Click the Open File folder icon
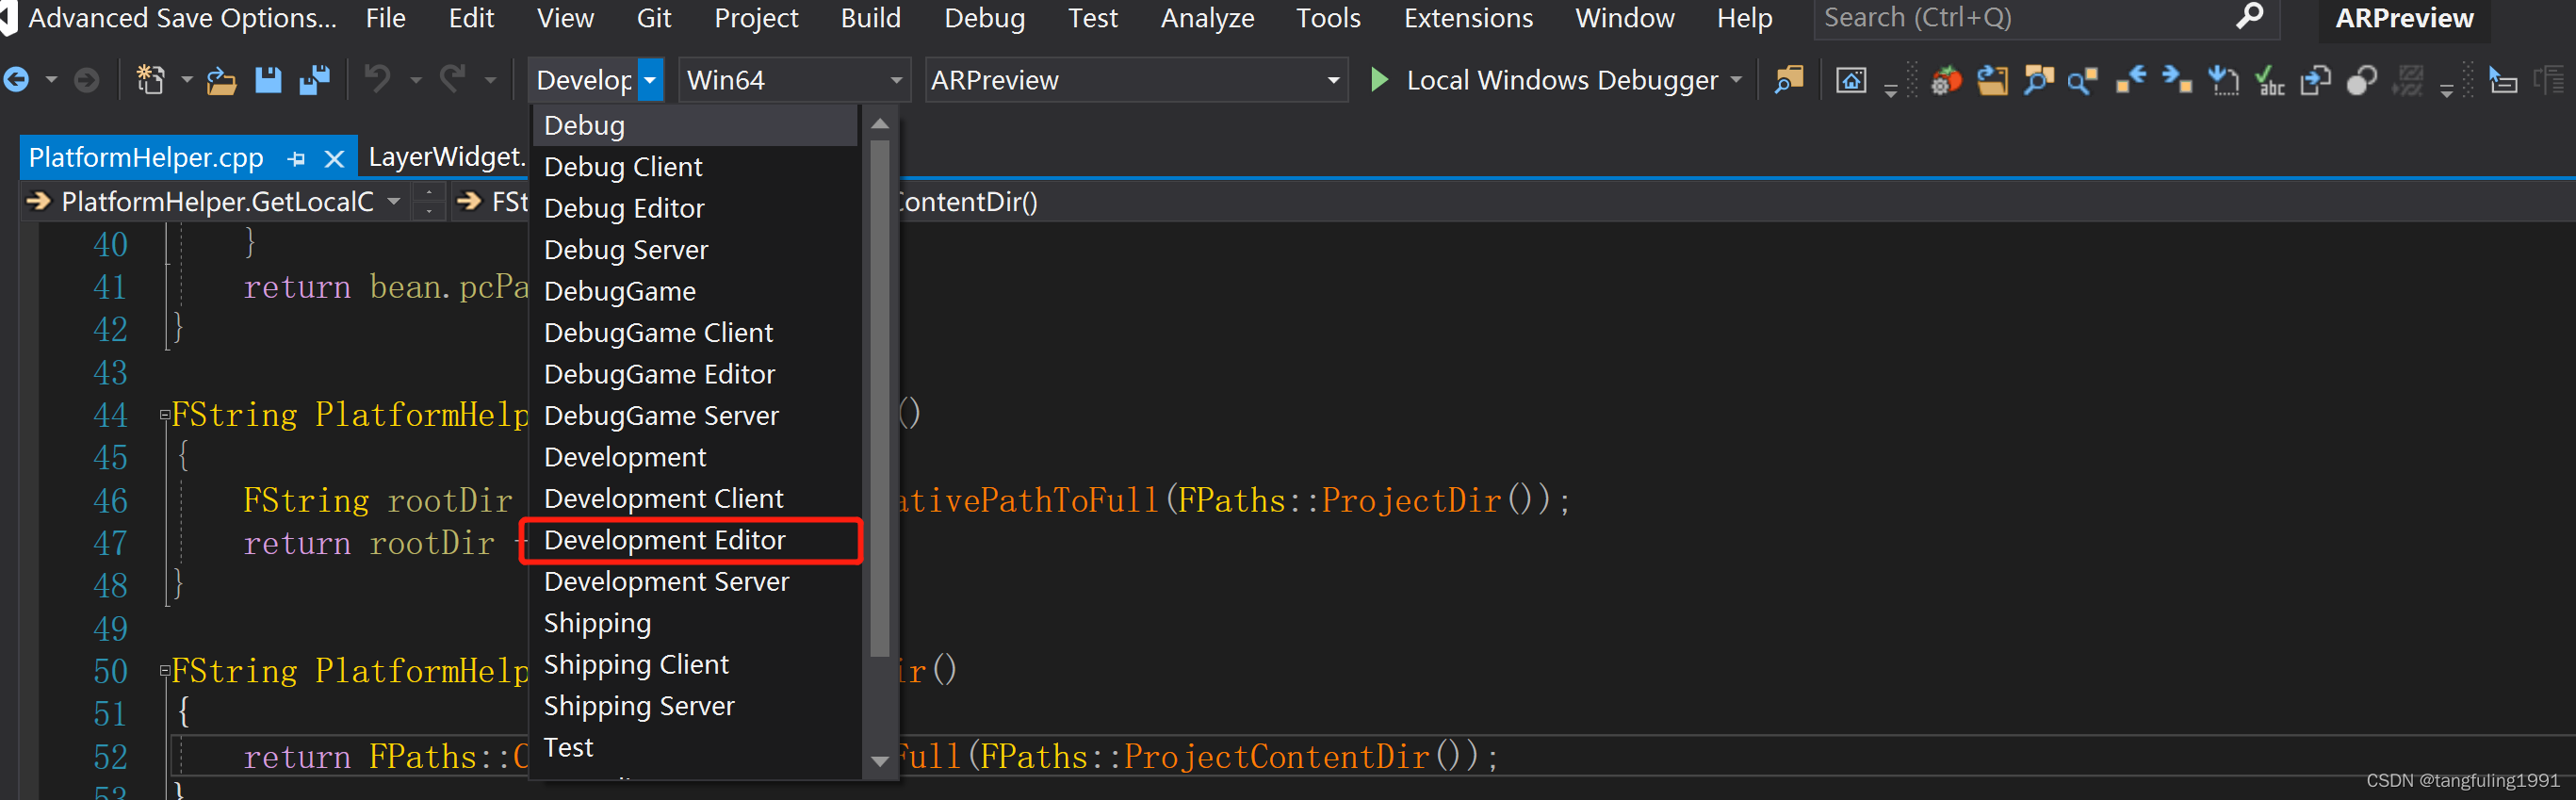Screen dimensions: 2576x800 pyautogui.click(x=221, y=80)
